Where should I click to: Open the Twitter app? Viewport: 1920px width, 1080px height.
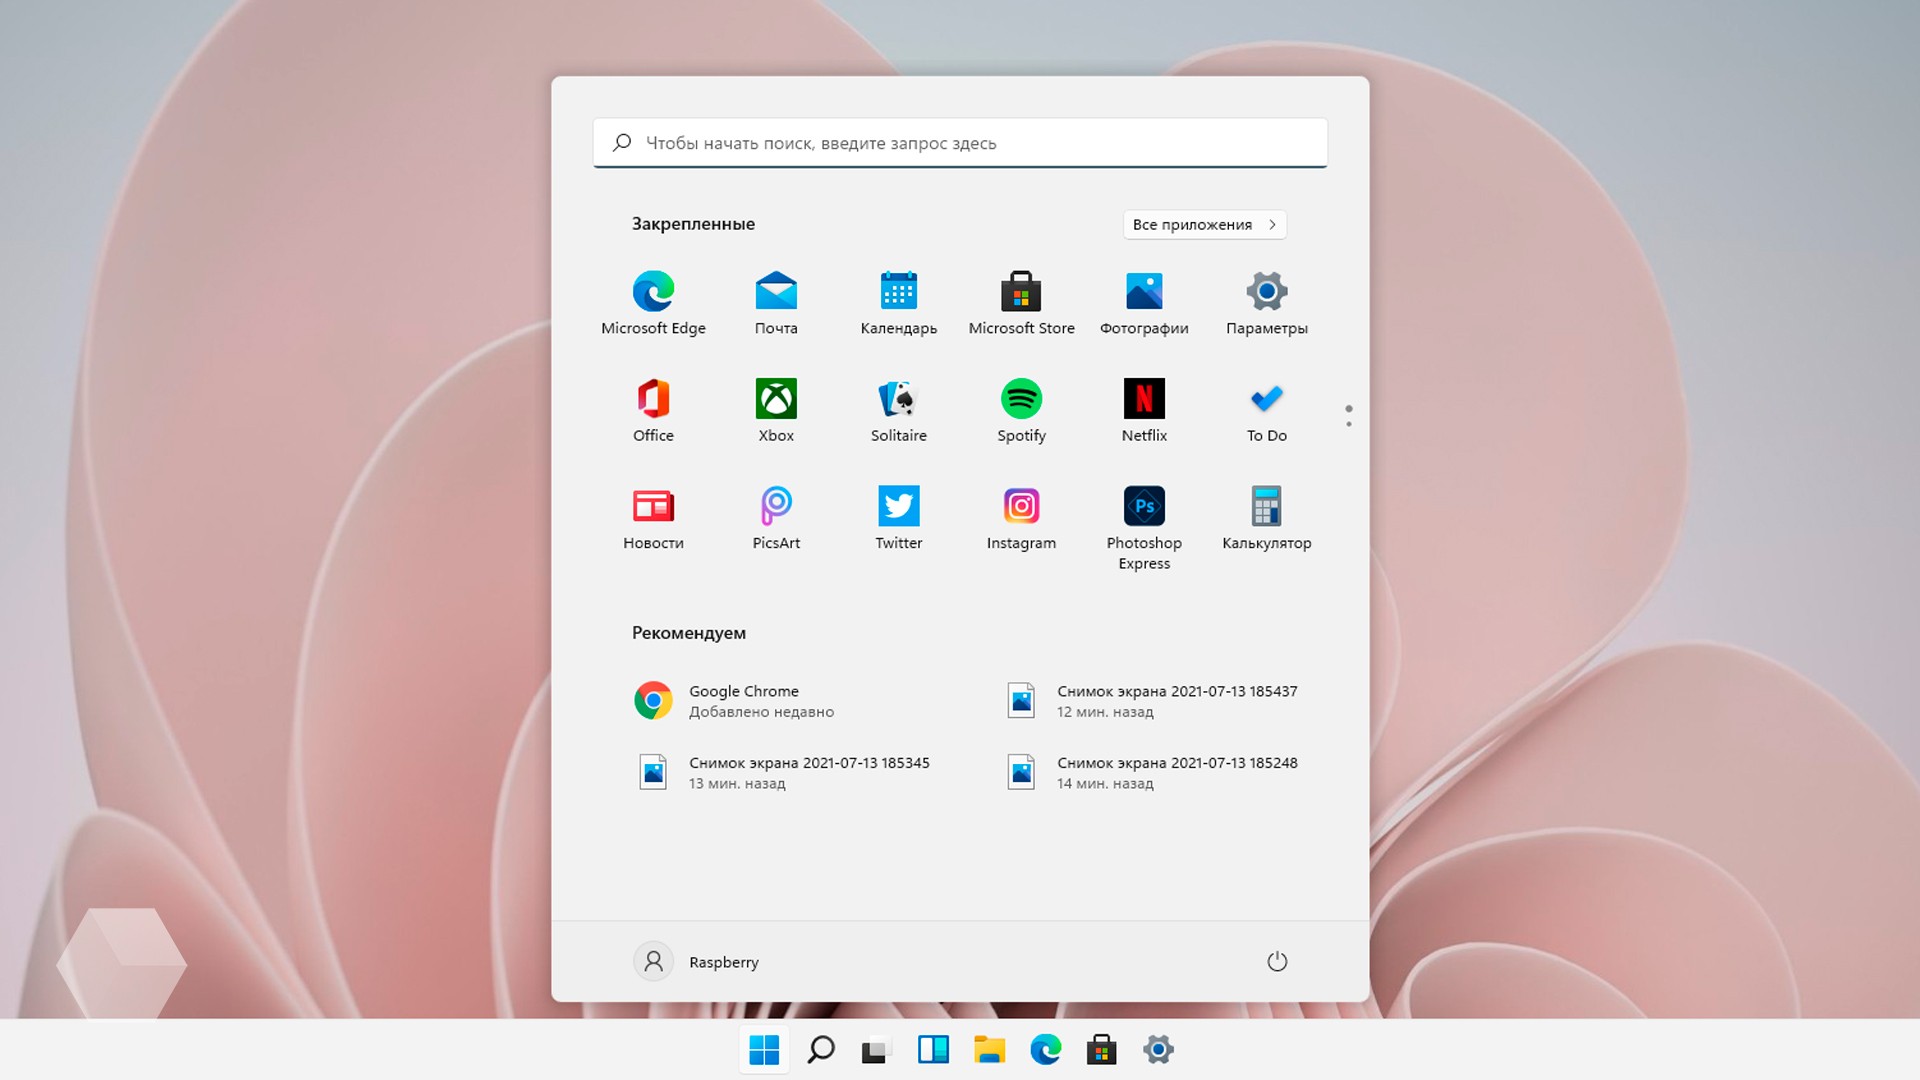coord(898,518)
